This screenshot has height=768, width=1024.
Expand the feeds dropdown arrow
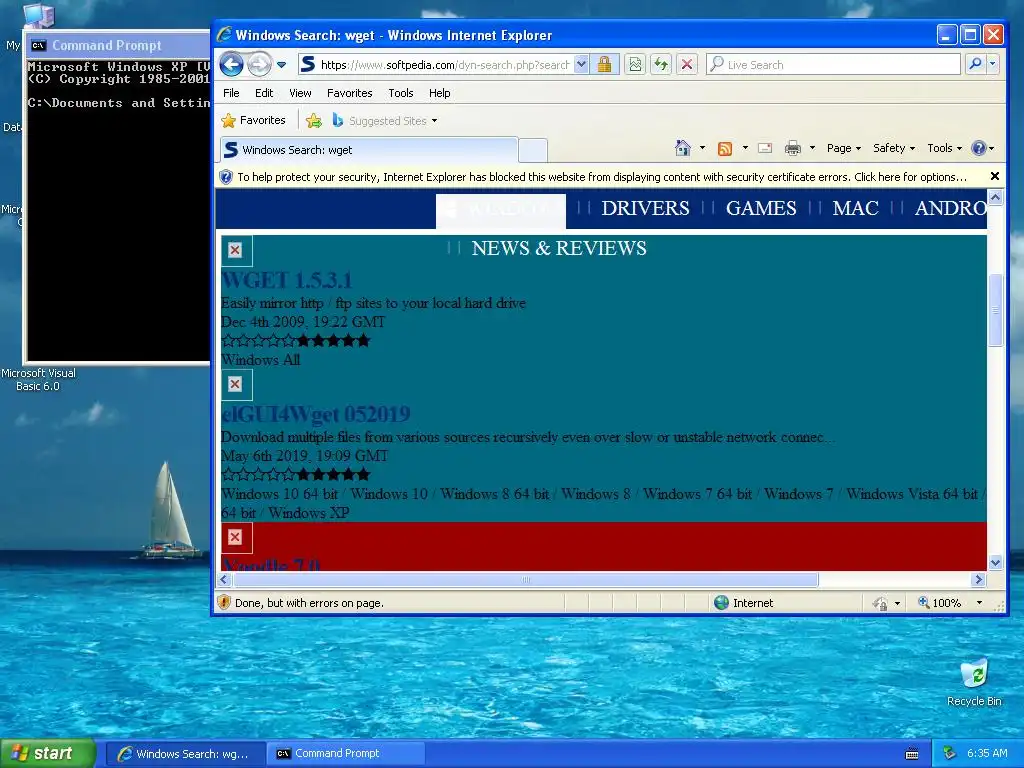(745, 148)
